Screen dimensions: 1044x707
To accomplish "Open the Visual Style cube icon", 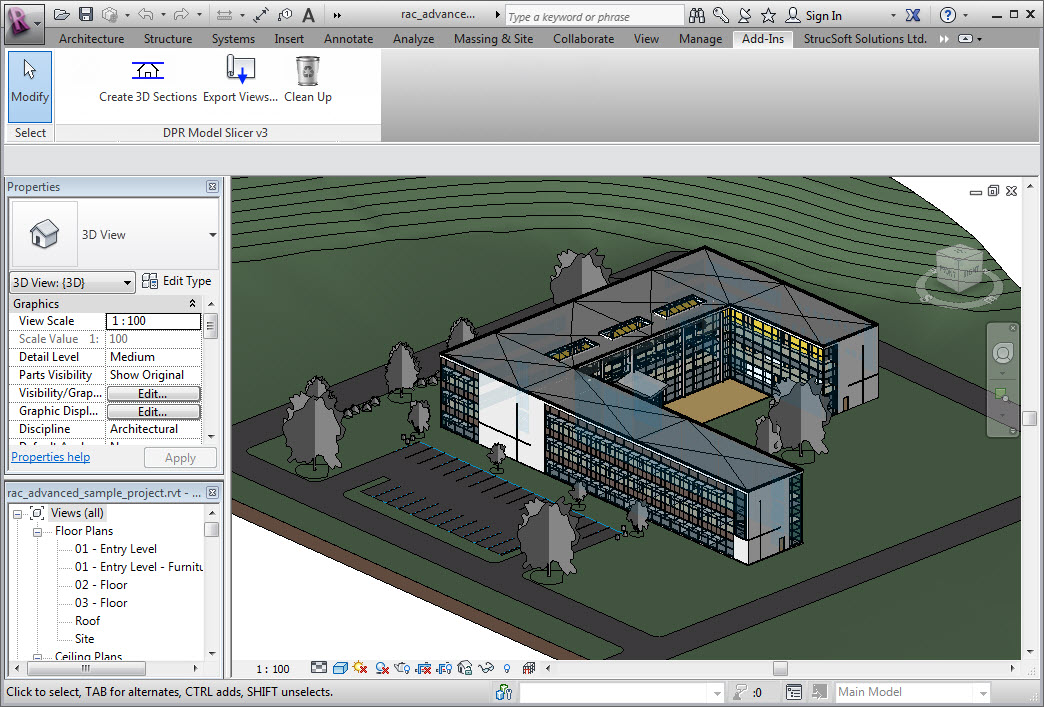I will click(340, 668).
